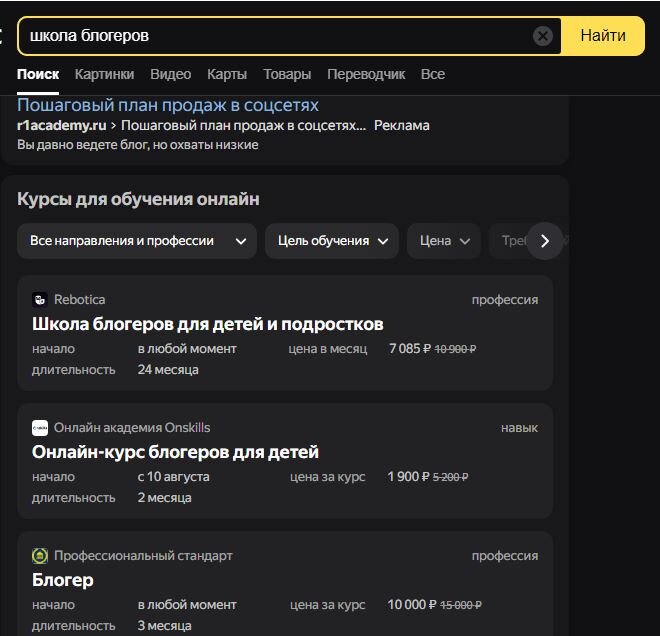The height and width of the screenshot is (636, 660).
Task: Open the Блогер course listing
Action: pyautogui.click(x=63, y=580)
